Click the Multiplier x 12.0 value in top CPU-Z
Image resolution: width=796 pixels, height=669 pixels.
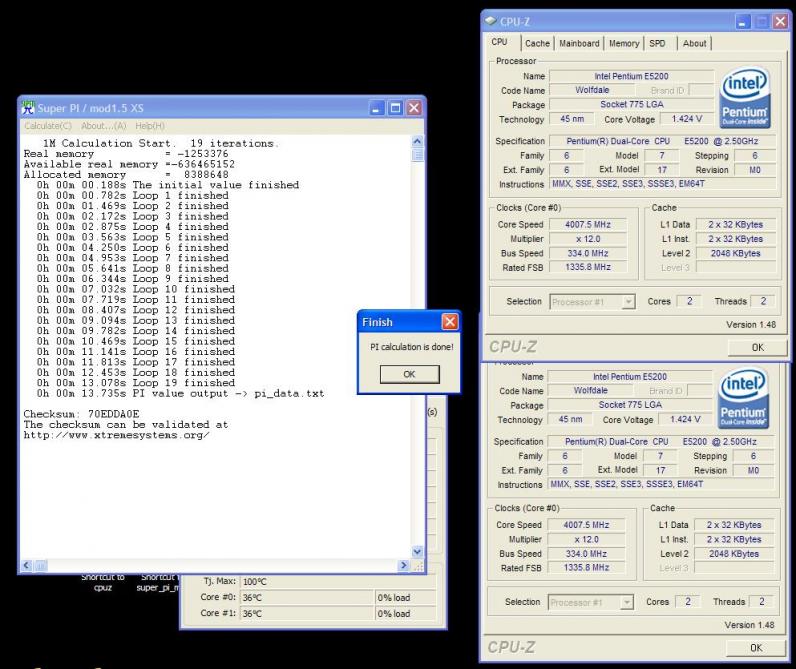[588, 239]
